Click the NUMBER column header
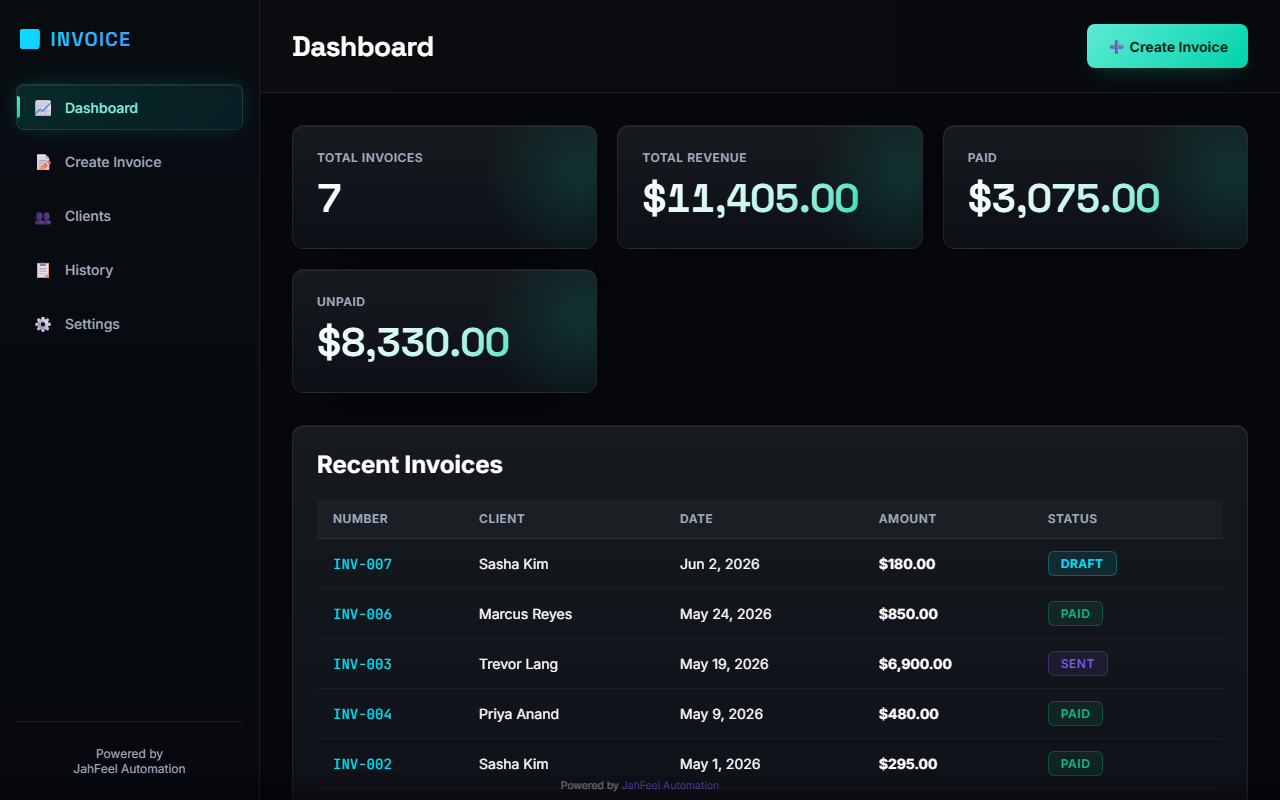The image size is (1280, 800). pos(360,519)
